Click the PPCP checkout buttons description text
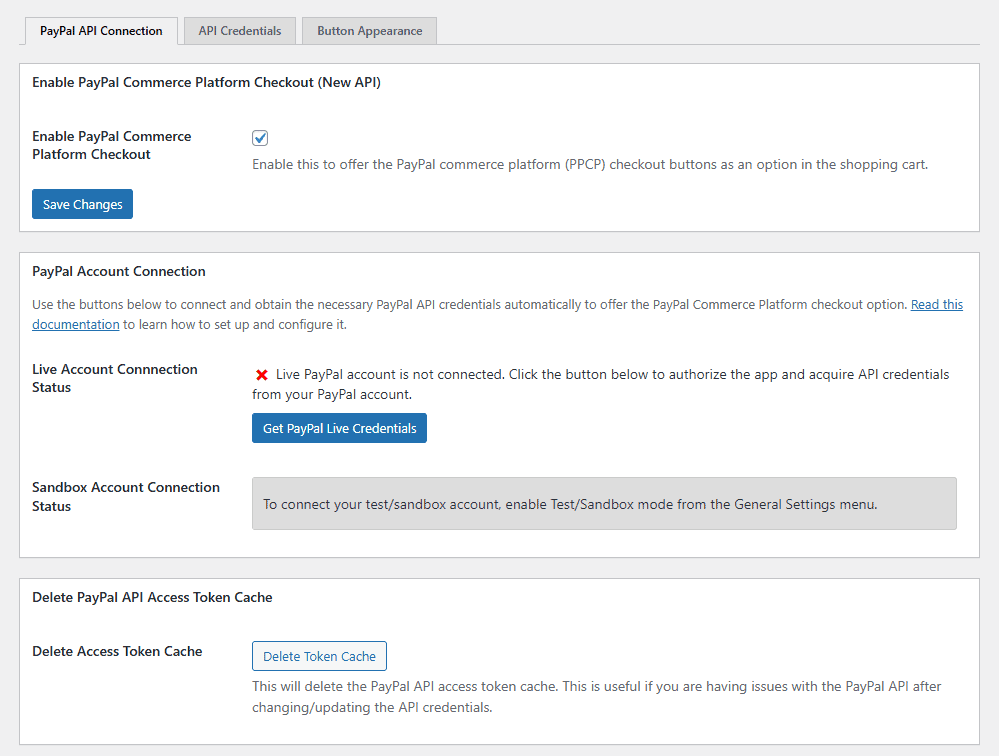The height and width of the screenshot is (756, 999). coord(590,164)
